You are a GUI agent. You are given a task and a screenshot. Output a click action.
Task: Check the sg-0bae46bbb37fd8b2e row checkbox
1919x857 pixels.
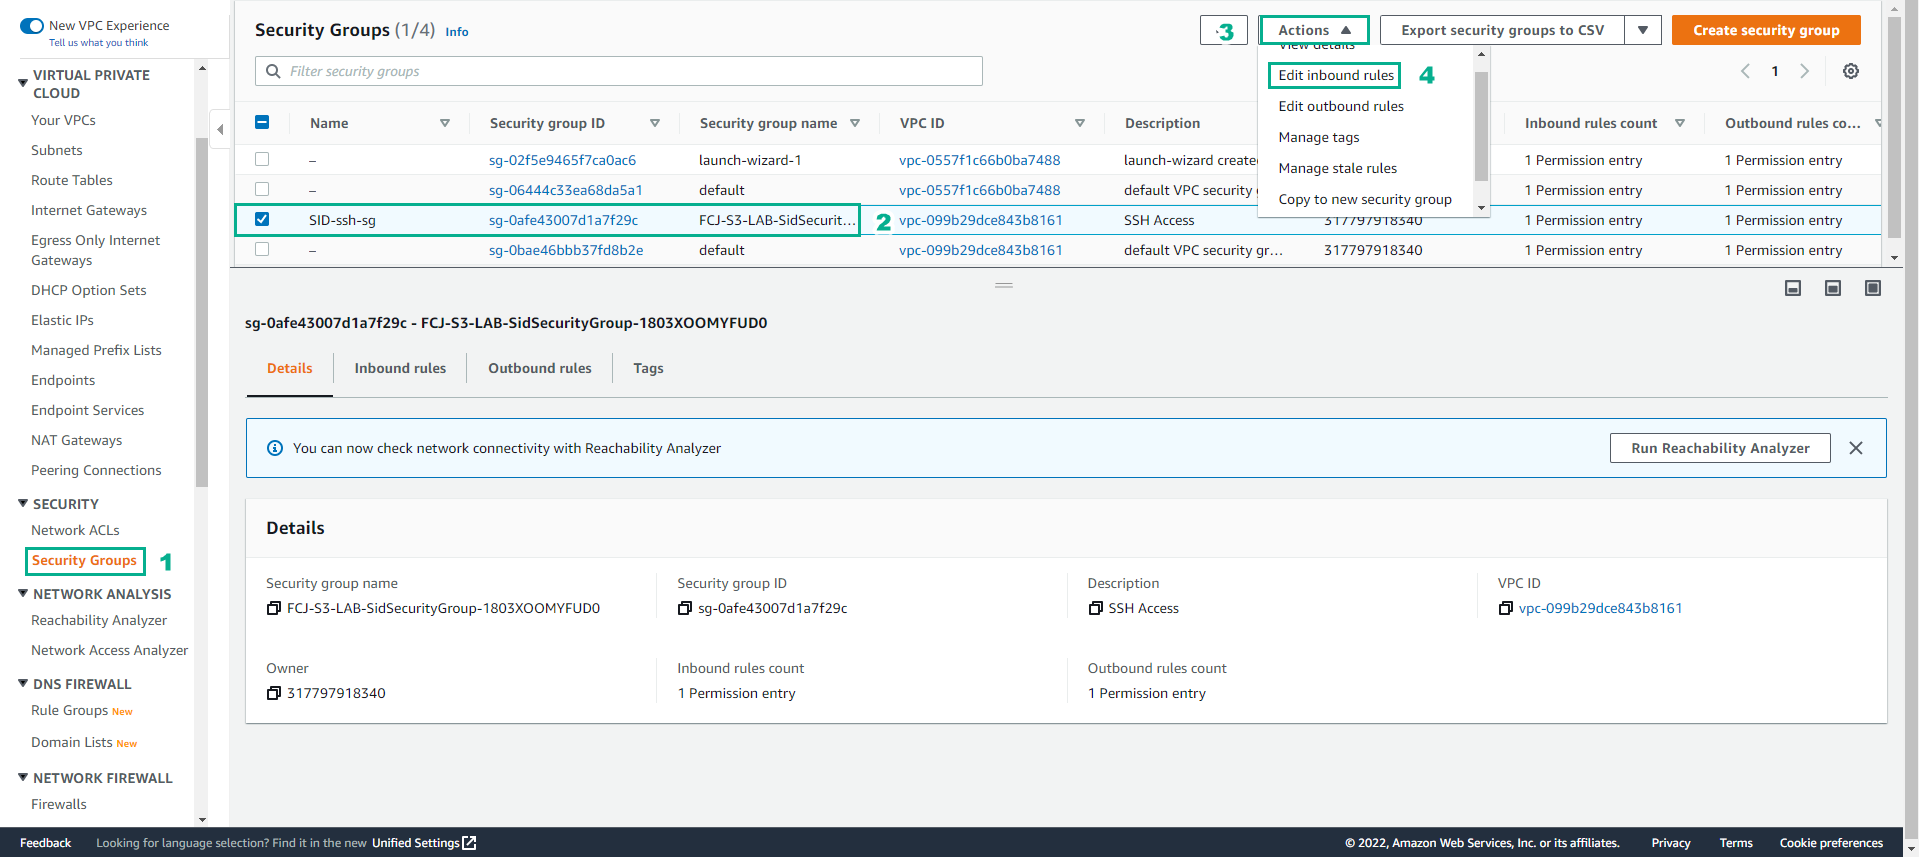262,249
